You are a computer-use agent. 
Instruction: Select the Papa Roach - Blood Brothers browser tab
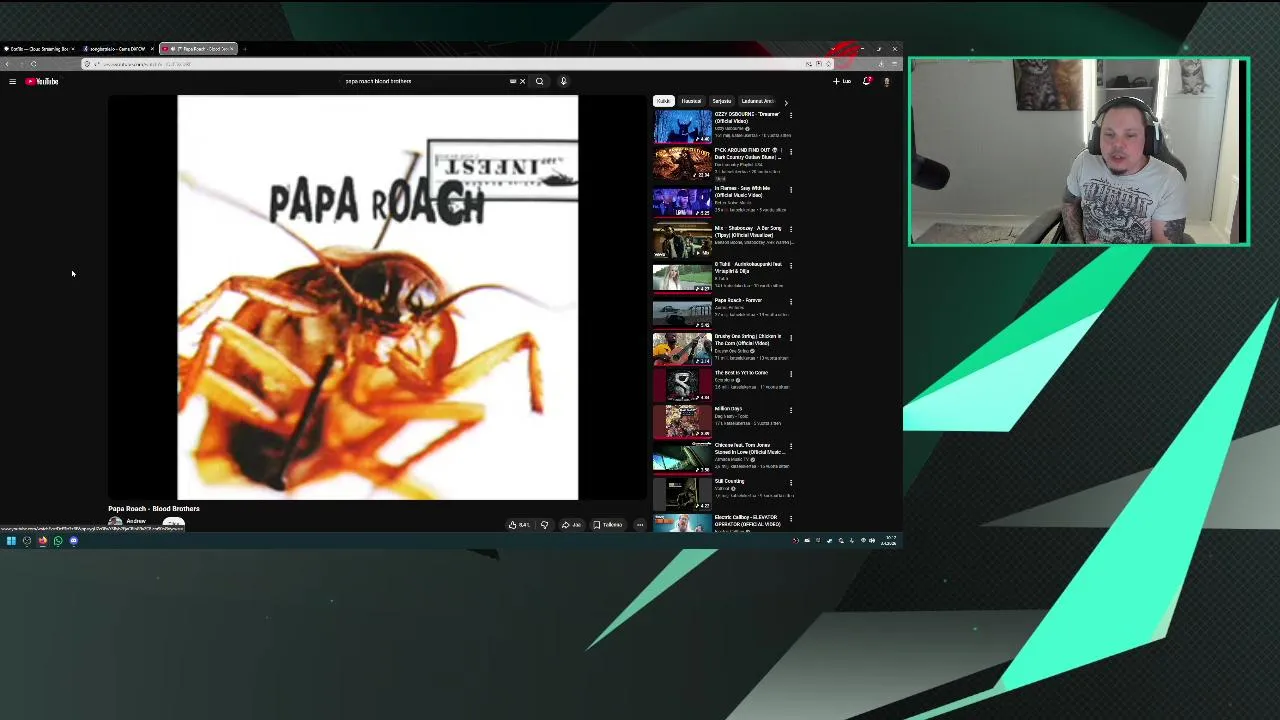pos(198,48)
